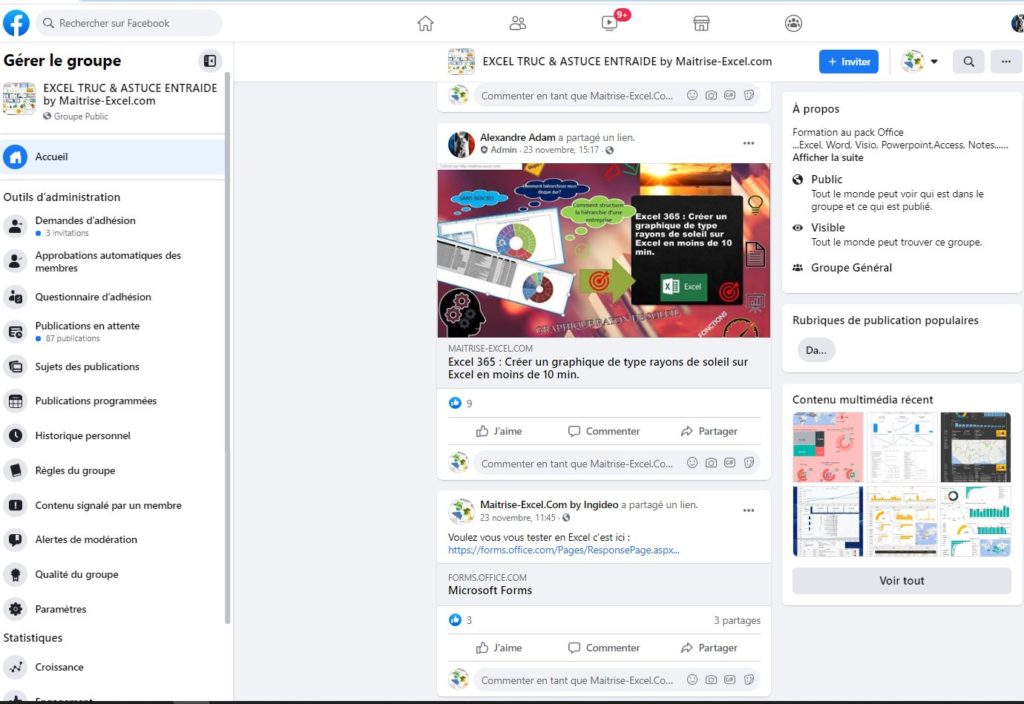Focus the Rechercher sur Facebook search field
This screenshot has height=704, width=1024.
pos(129,23)
